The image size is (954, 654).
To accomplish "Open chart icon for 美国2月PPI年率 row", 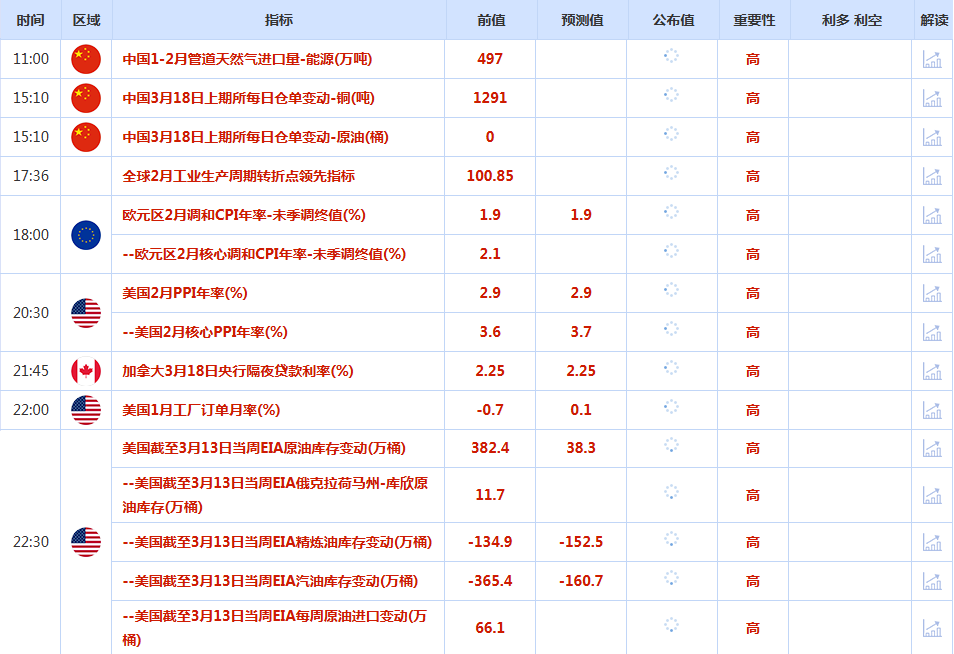I will pos(932,293).
